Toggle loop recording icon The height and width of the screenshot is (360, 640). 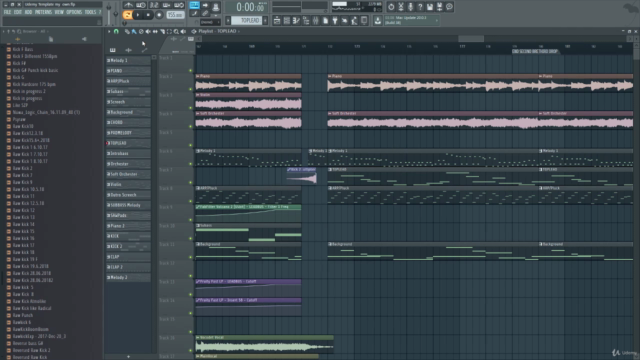[179, 5]
